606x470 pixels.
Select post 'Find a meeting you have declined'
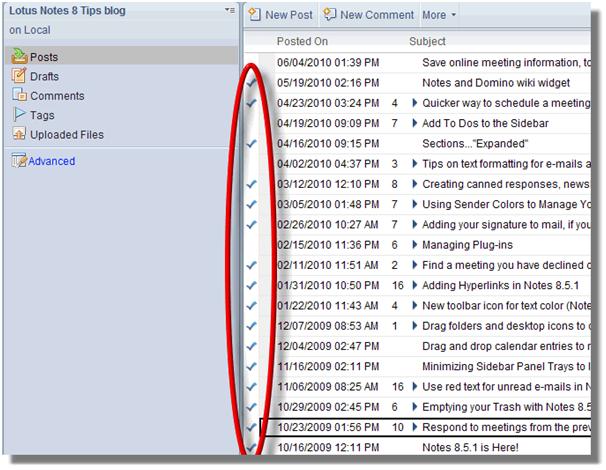tap(506, 265)
